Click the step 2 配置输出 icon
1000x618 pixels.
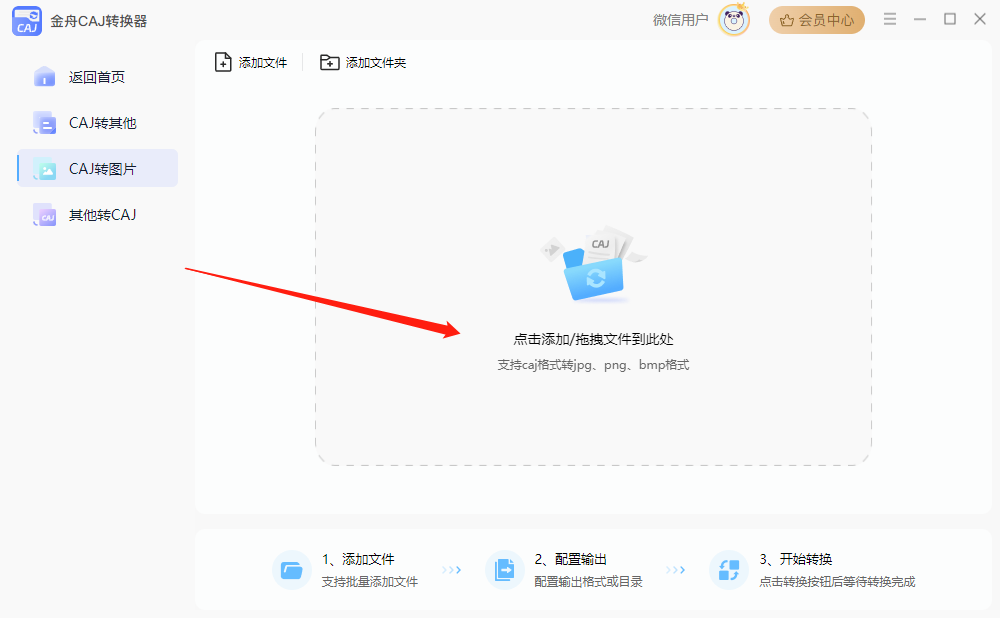pyautogui.click(x=504, y=570)
